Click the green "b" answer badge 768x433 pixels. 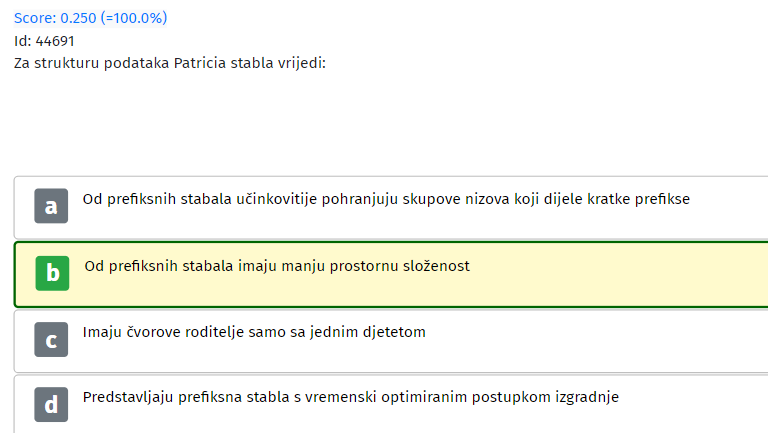point(52,273)
